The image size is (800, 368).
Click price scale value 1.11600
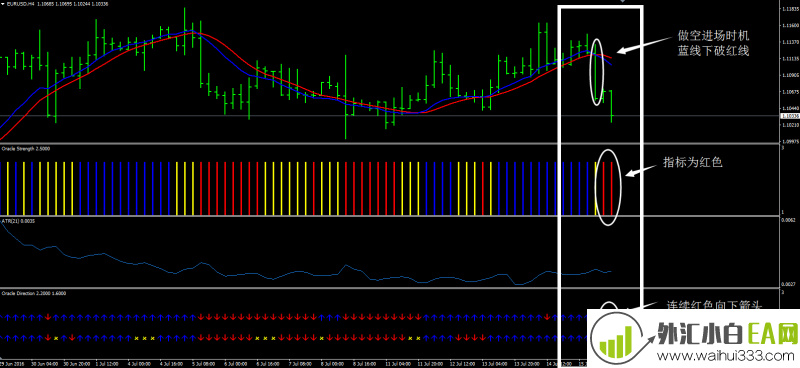tap(790, 26)
